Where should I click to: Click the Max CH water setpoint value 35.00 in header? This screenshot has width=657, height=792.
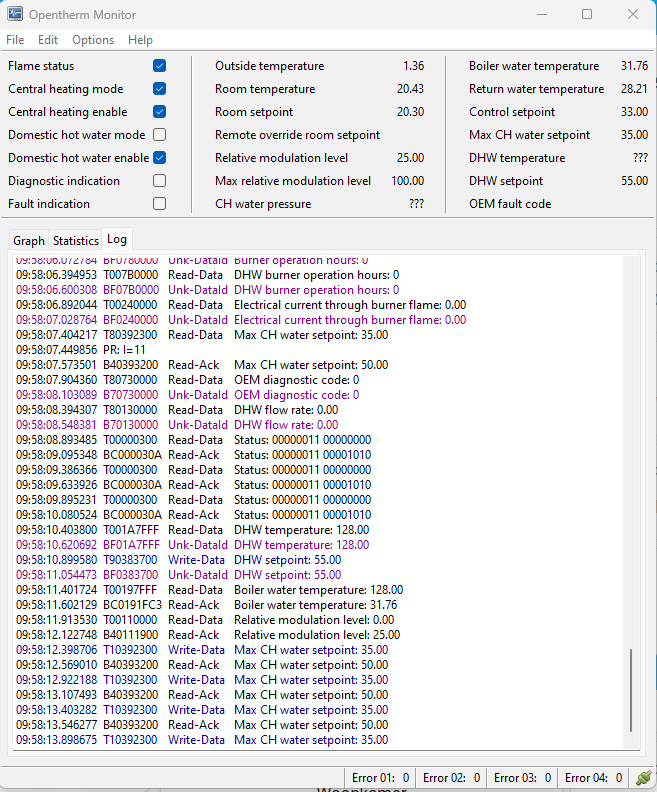click(x=634, y=135)
